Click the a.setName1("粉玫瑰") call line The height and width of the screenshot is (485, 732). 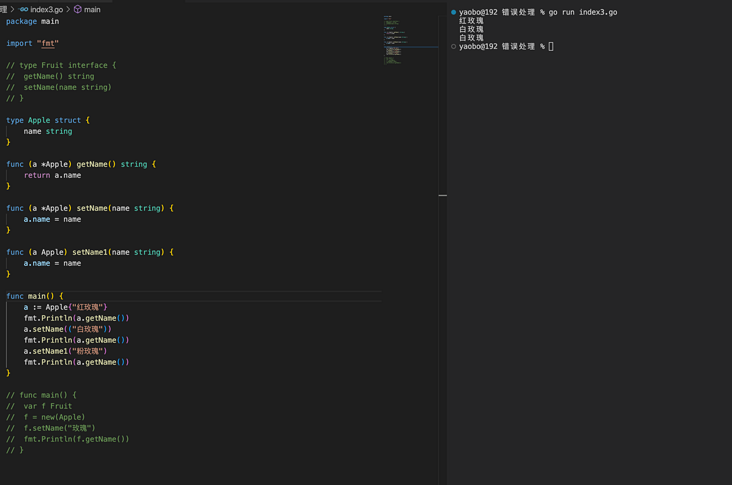tap(65, 351)
